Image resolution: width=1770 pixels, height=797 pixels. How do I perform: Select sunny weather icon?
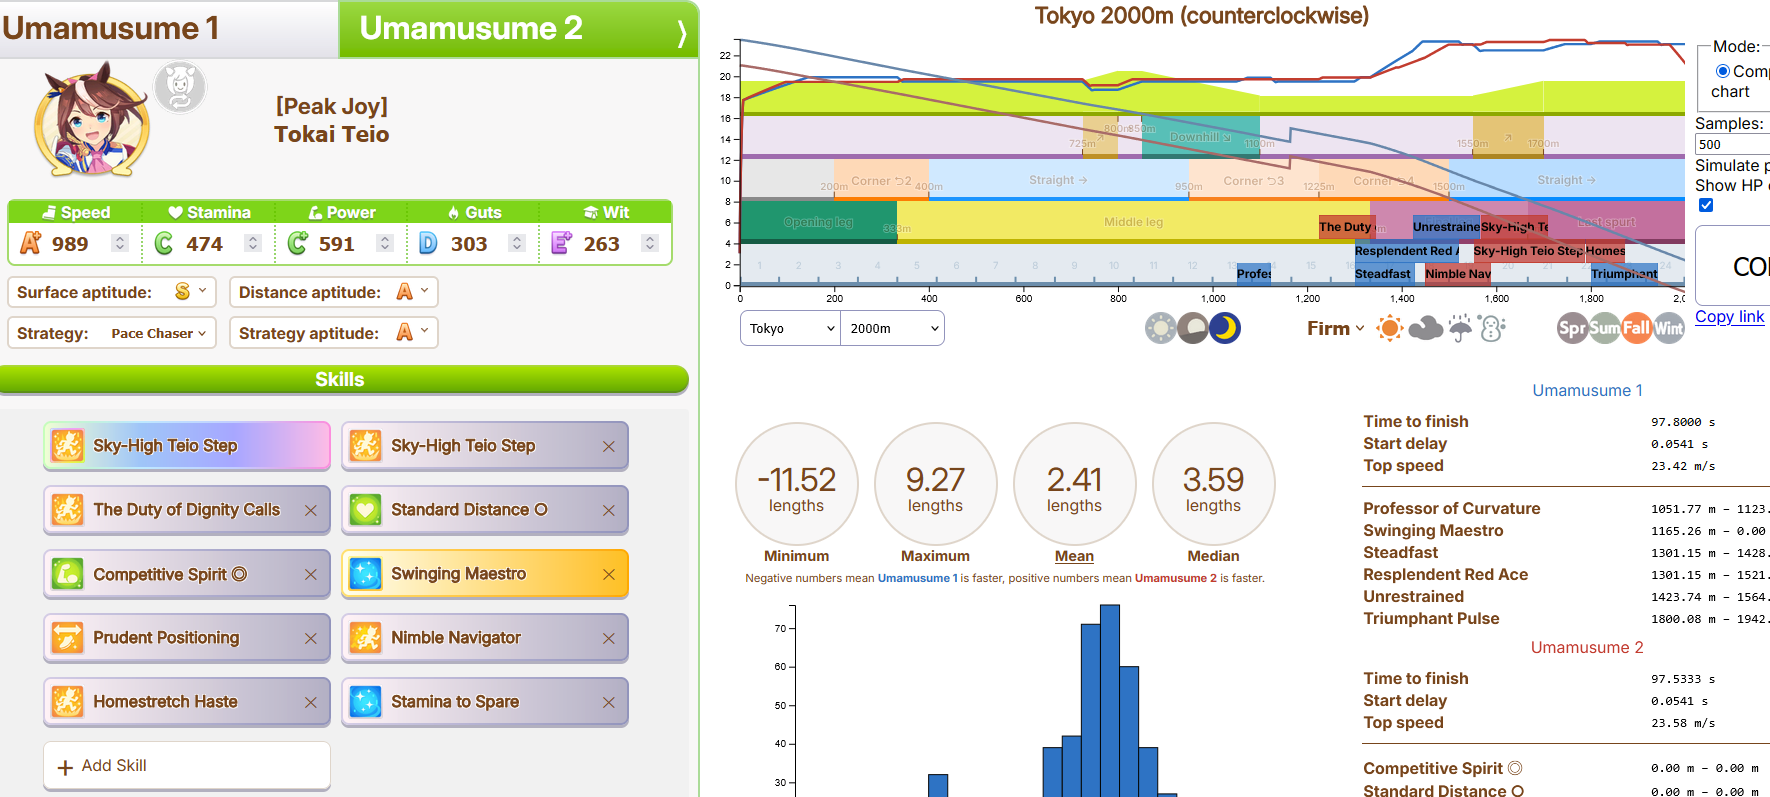(x=1390, y=328)
